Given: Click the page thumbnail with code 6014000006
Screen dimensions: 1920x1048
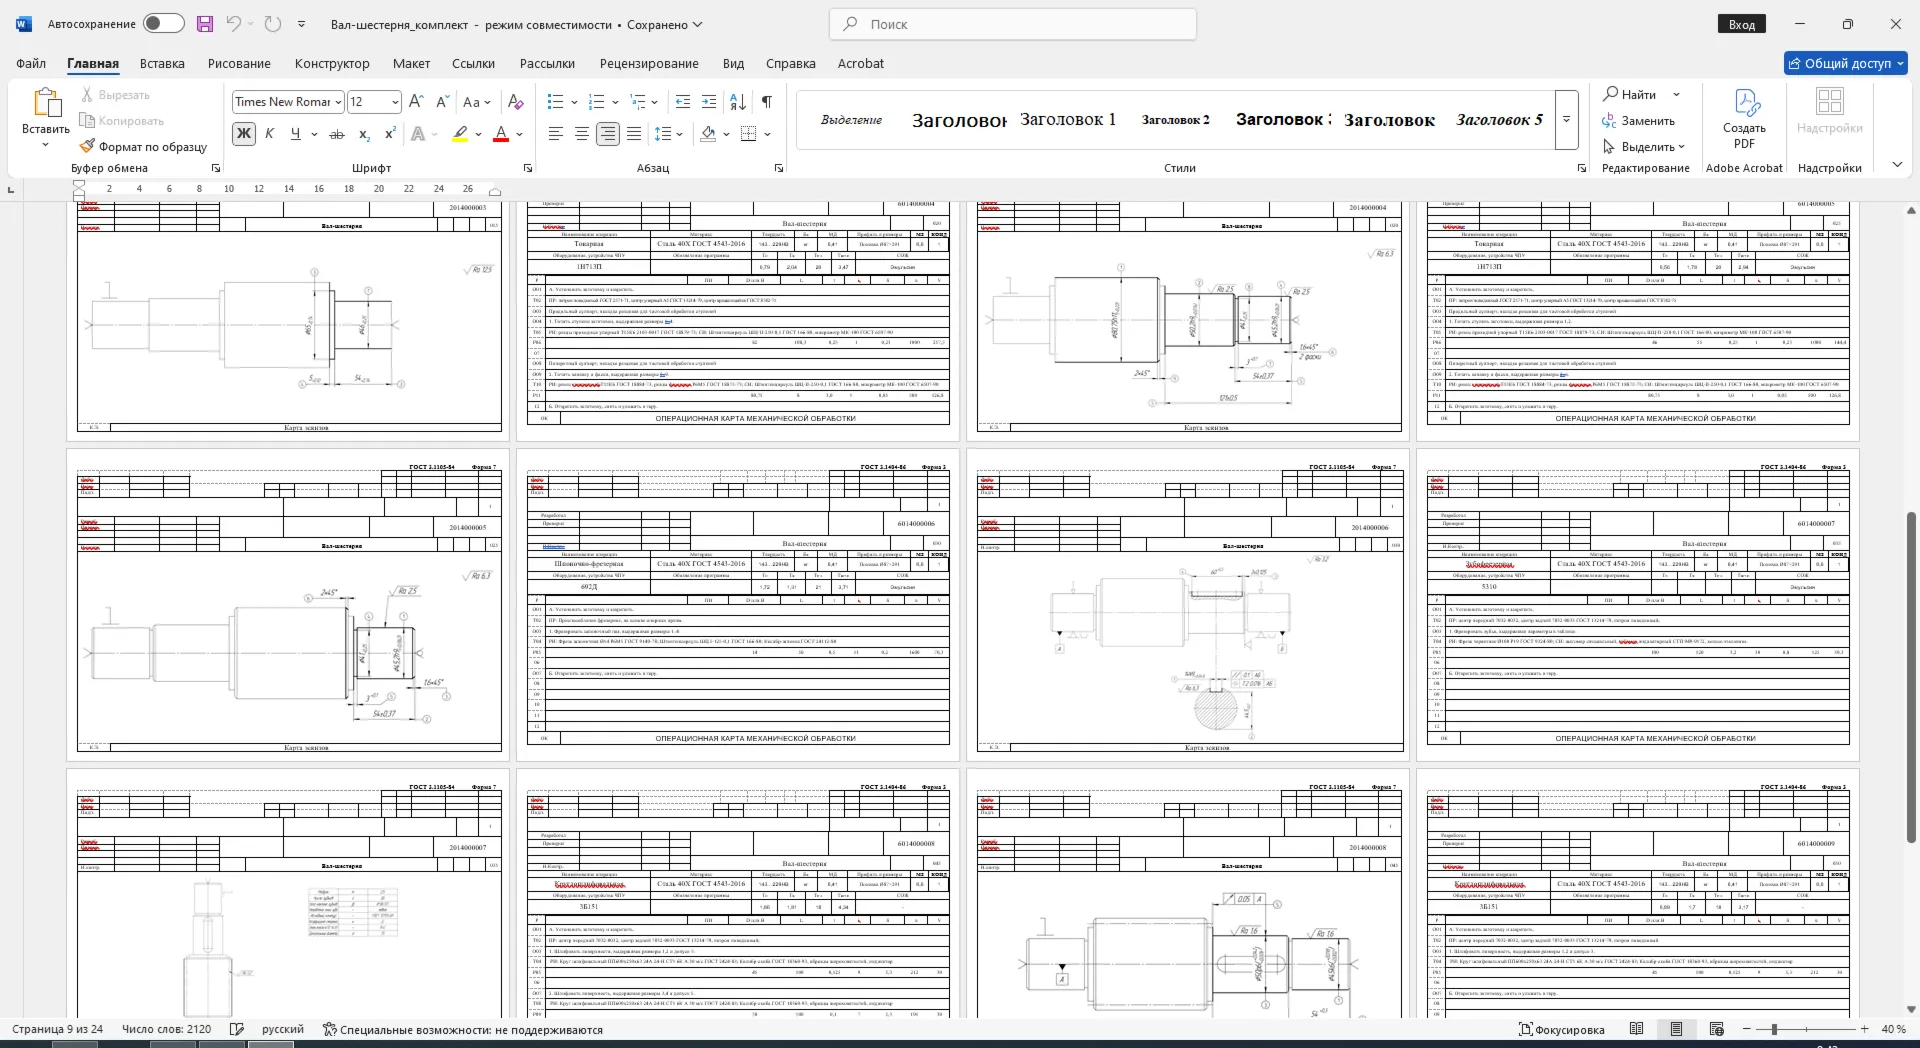Looking at the screenshot, I should click(x=738, y=605).
